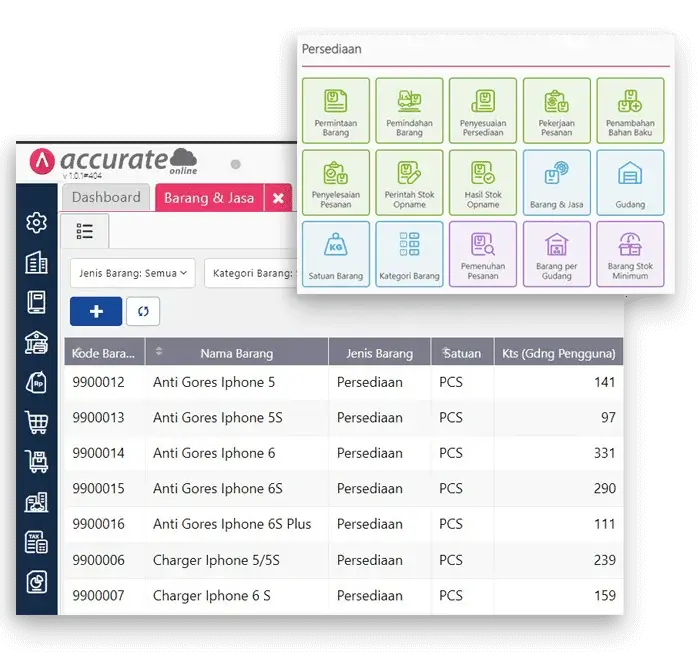Sort by the Nama Barang column arrows
Viewport: 698px width, 672px height.
point(159,352)
